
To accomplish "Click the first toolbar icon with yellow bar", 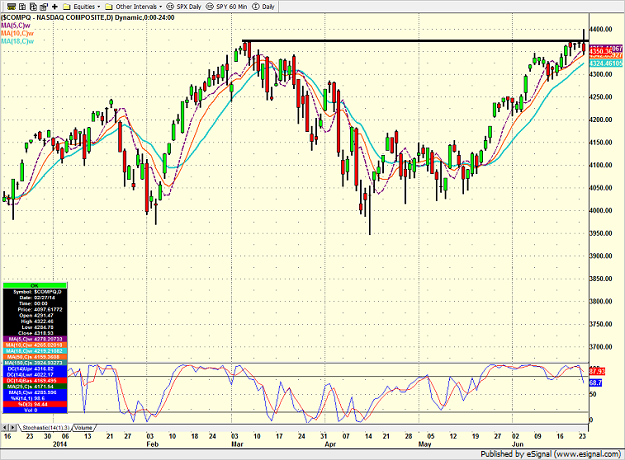I will [12, 6].
